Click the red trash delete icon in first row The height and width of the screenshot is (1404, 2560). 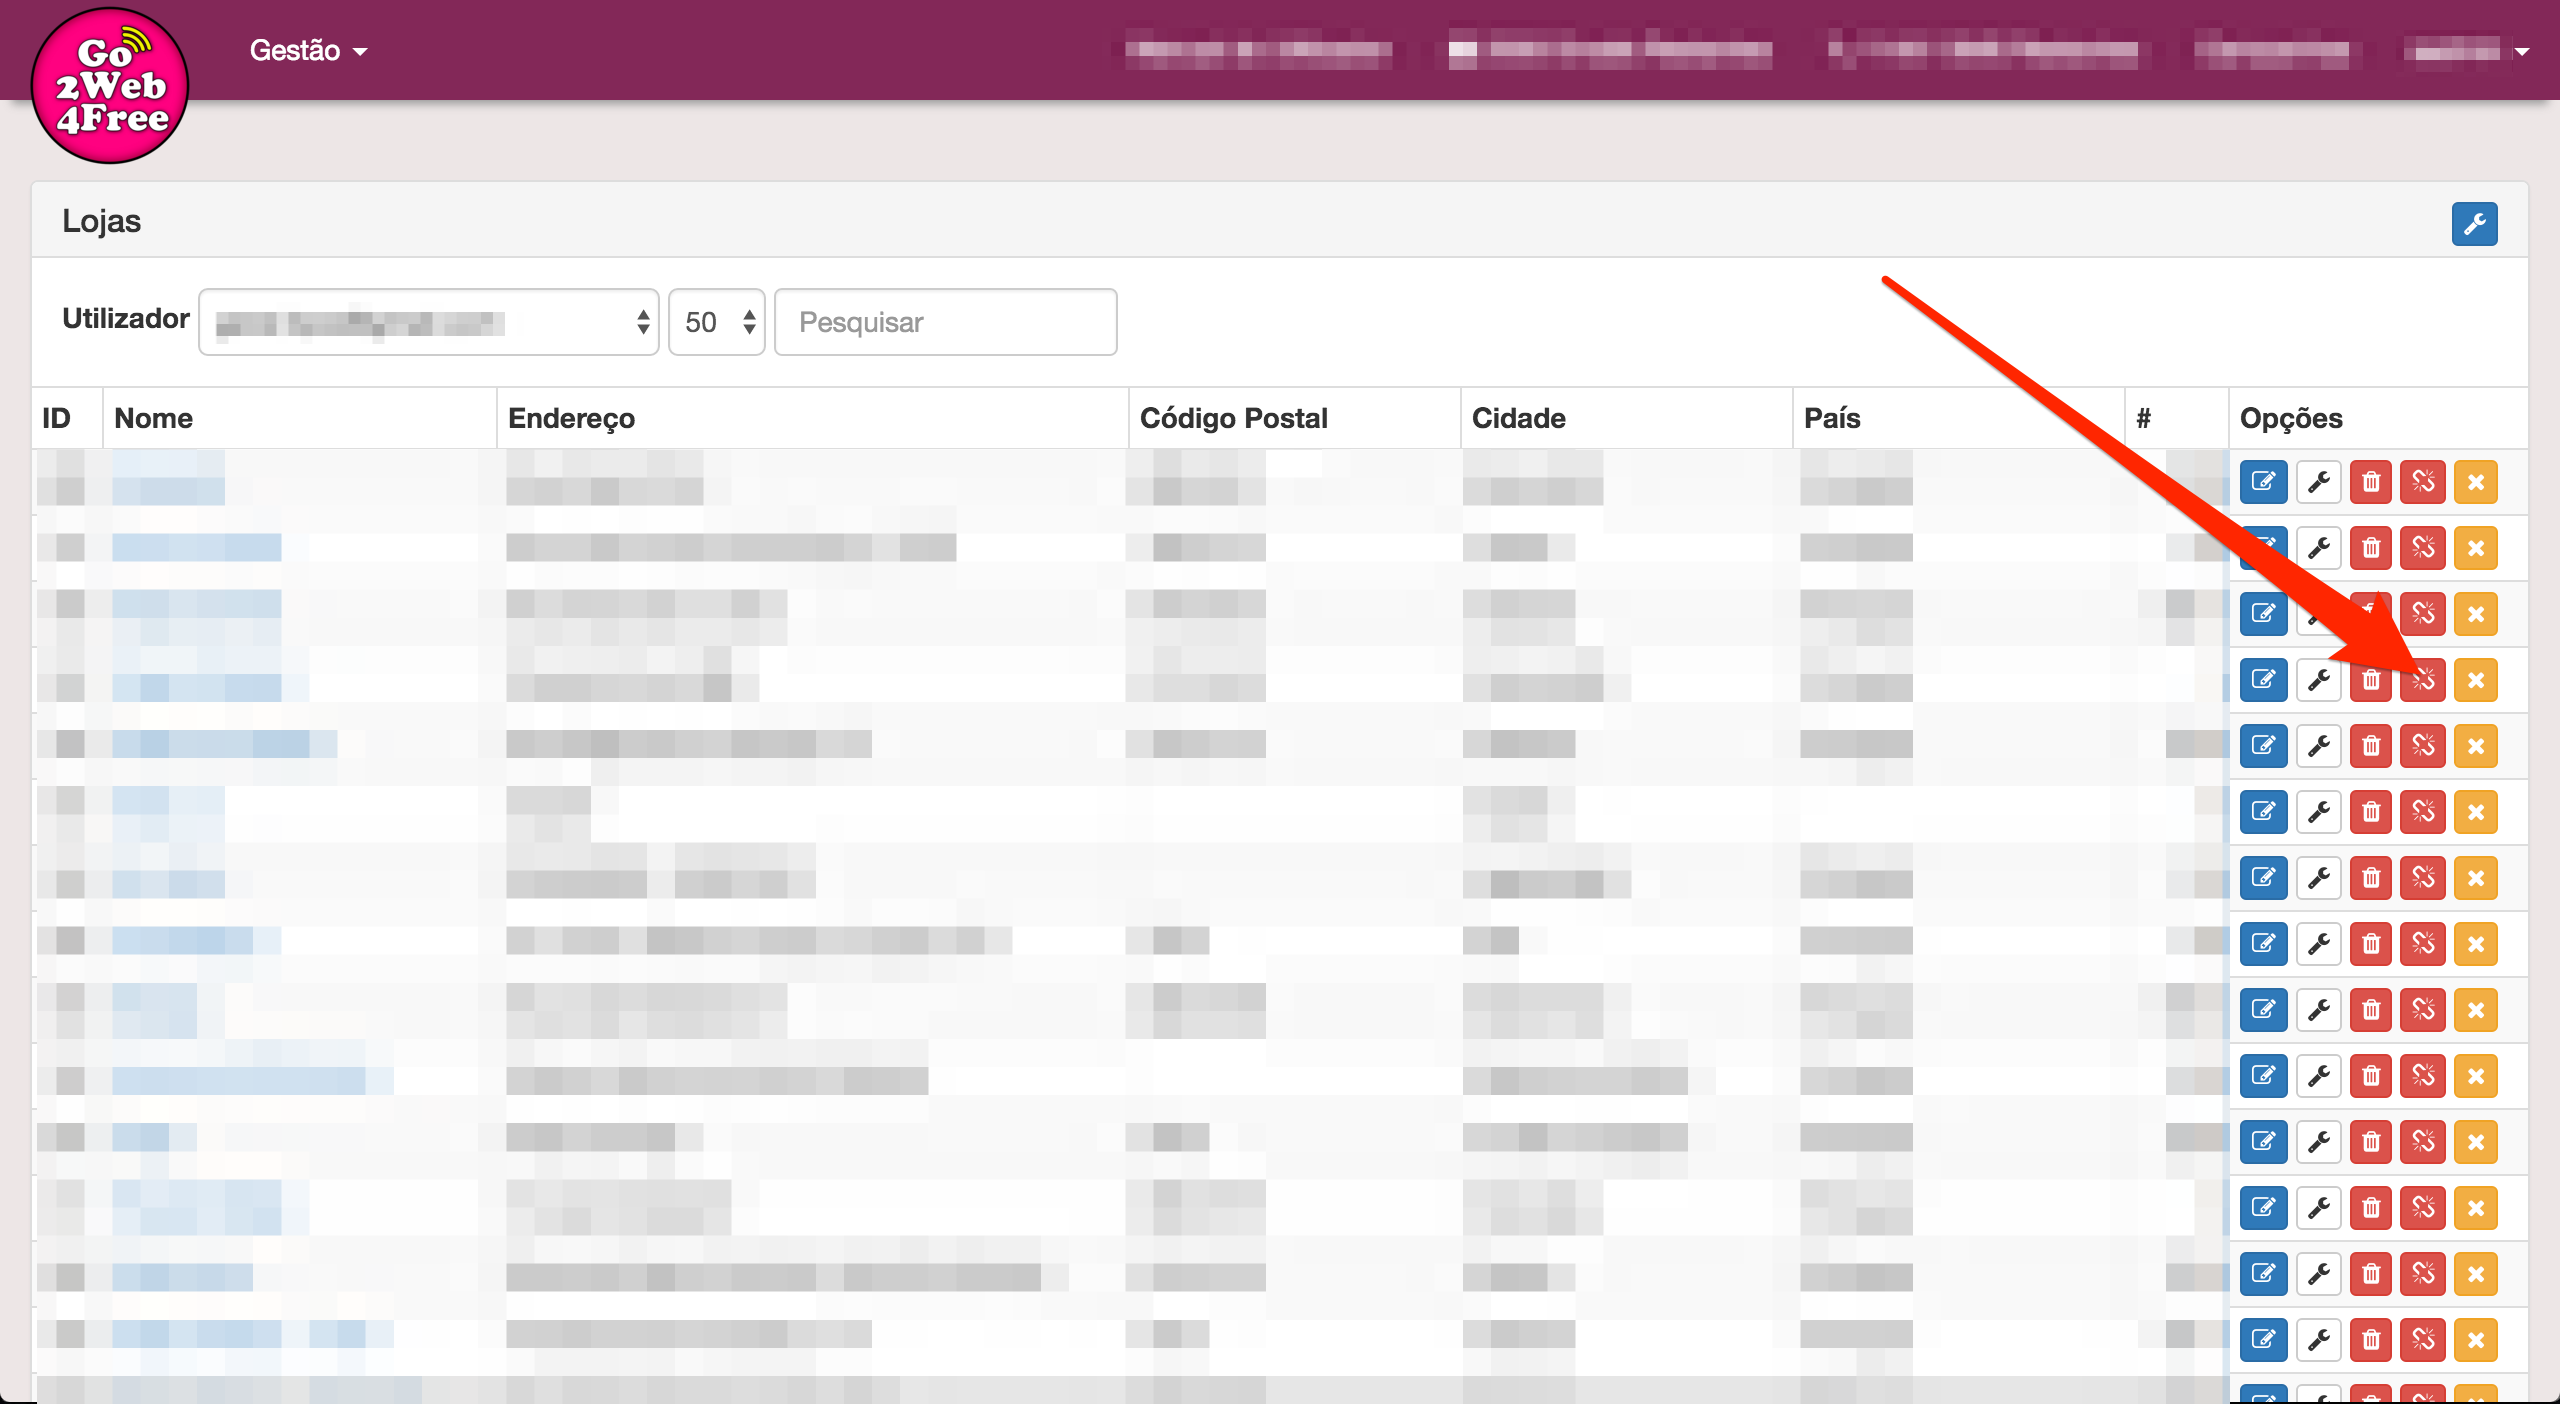point(2370,482)
